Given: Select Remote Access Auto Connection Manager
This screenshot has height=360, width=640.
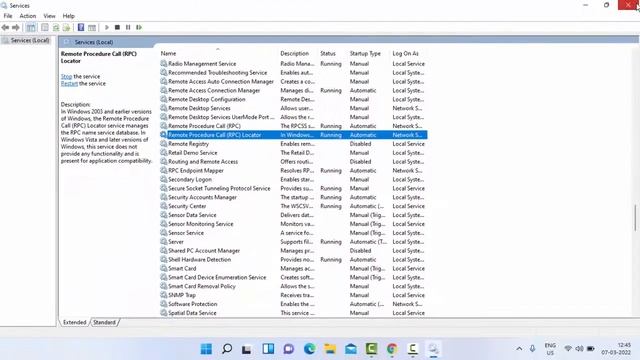Looking at the screenshot, I should 293,82.
